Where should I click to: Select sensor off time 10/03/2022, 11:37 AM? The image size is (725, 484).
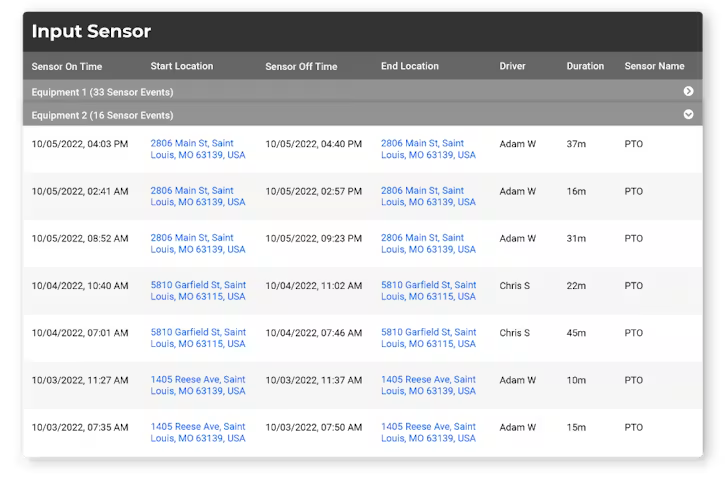(313, 380)
